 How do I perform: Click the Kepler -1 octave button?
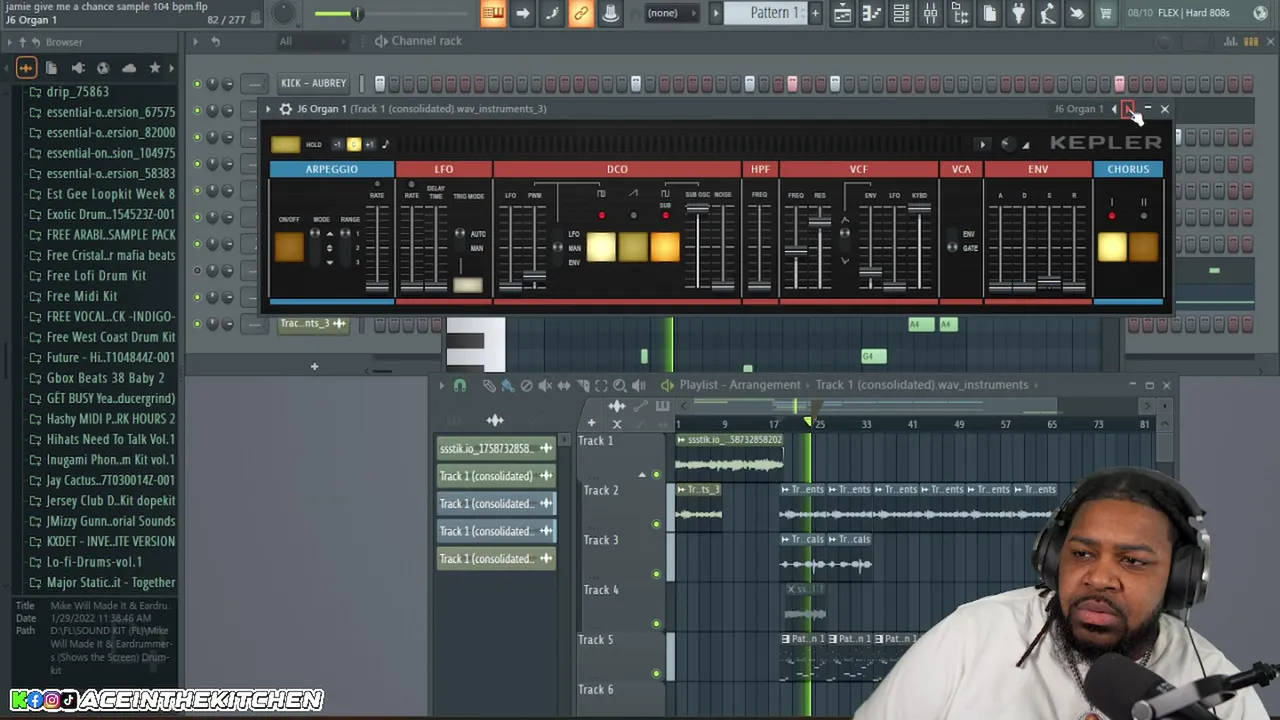click(337, 145)
